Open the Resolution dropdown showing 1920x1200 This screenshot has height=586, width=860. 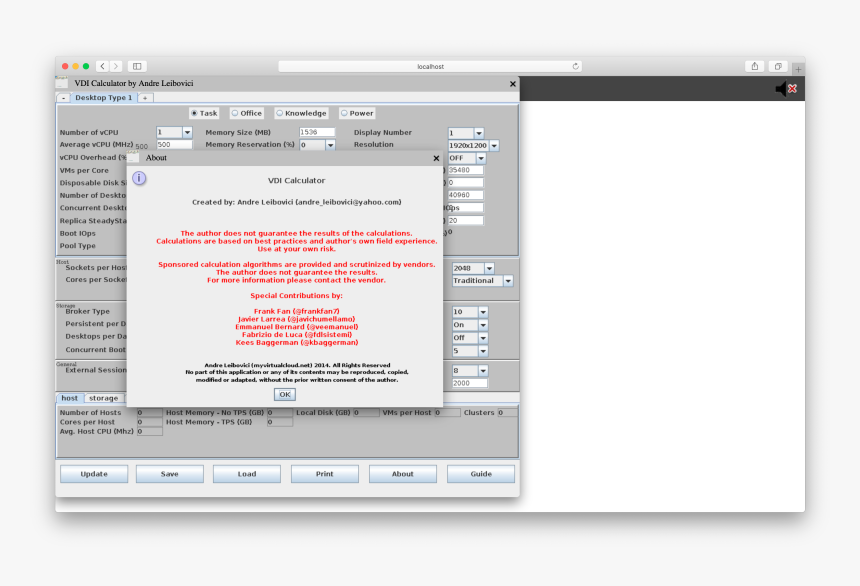(494, 144)
